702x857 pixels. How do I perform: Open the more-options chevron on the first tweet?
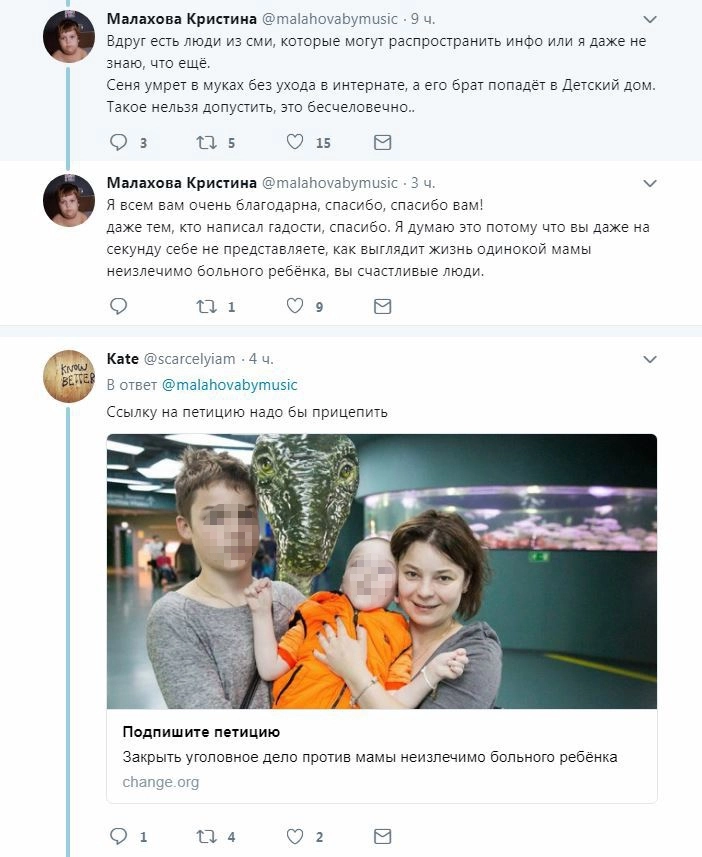coord(650,20)
